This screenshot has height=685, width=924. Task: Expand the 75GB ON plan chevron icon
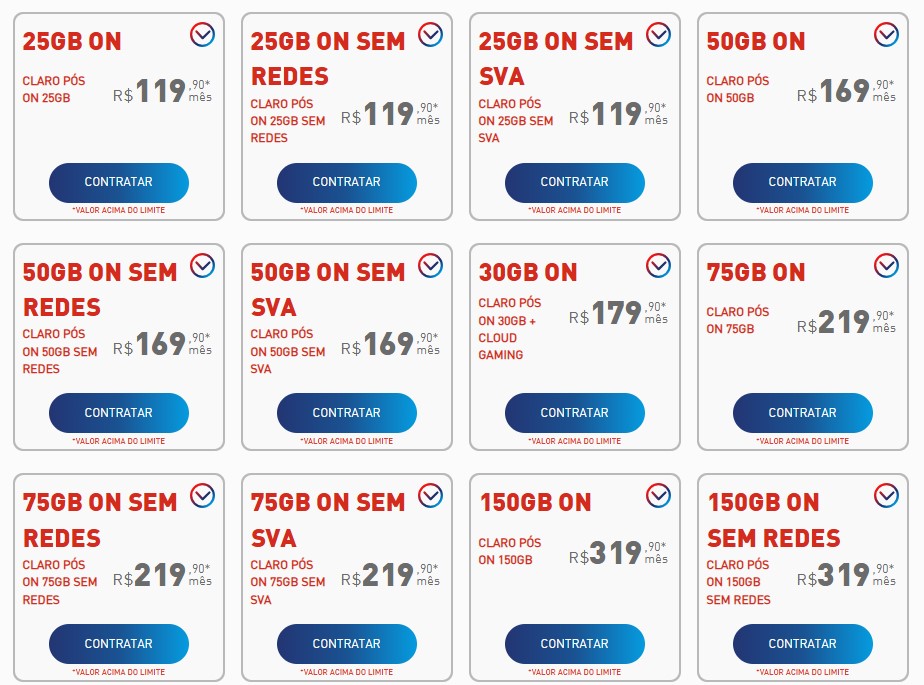(886, 266)
